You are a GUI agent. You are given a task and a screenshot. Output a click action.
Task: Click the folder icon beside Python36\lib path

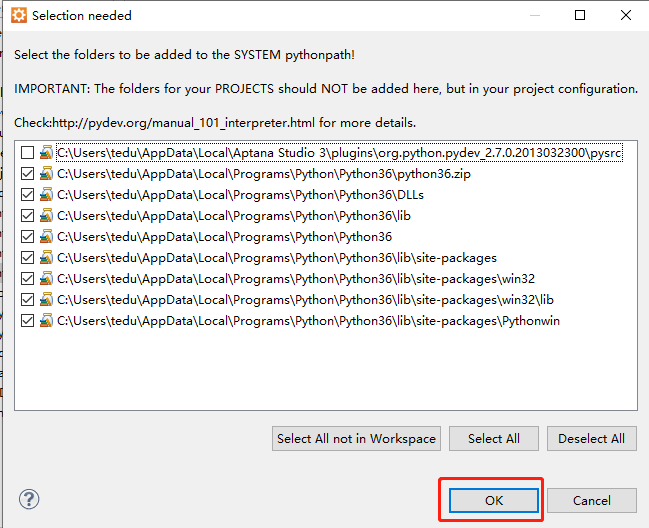tap(46, 216)
